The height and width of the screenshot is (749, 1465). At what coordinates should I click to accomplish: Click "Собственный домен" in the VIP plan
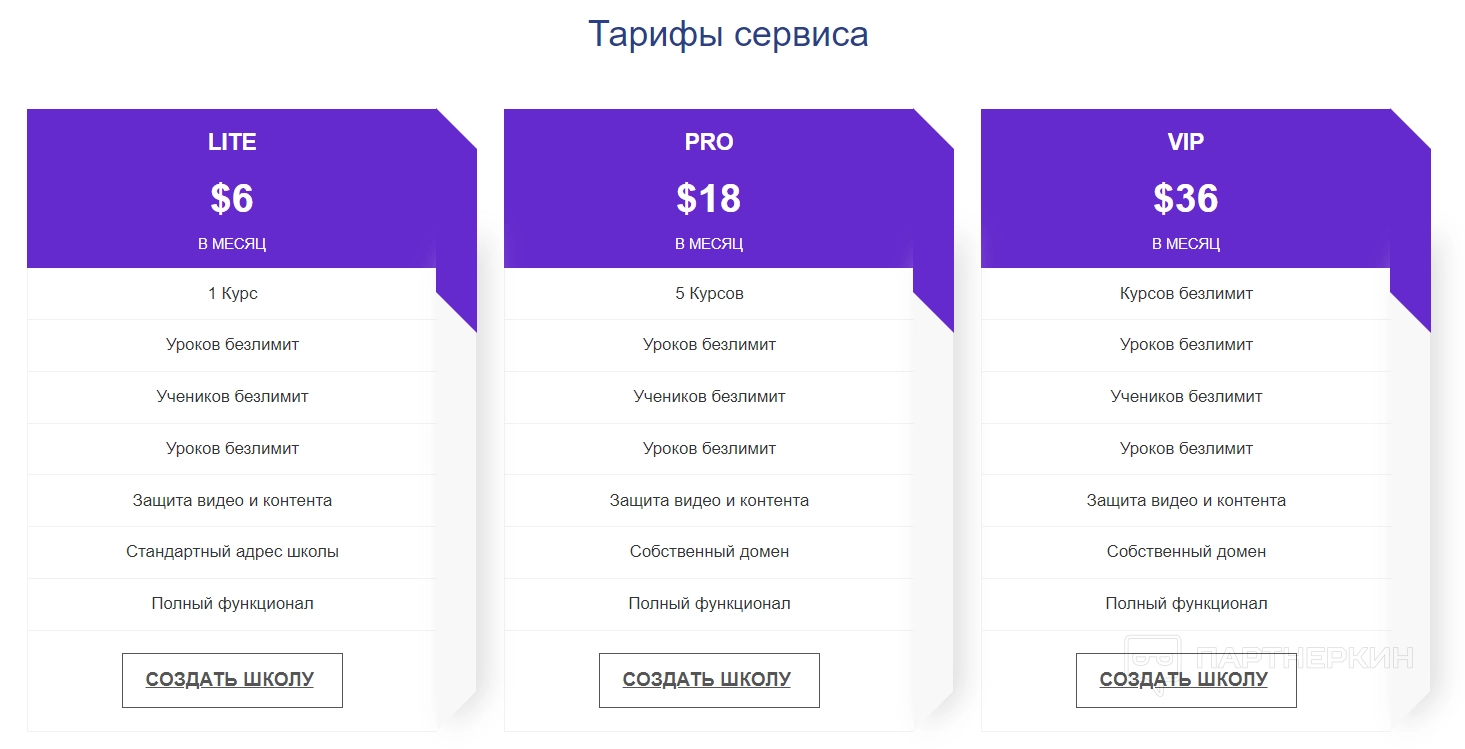coord(1186,552)
